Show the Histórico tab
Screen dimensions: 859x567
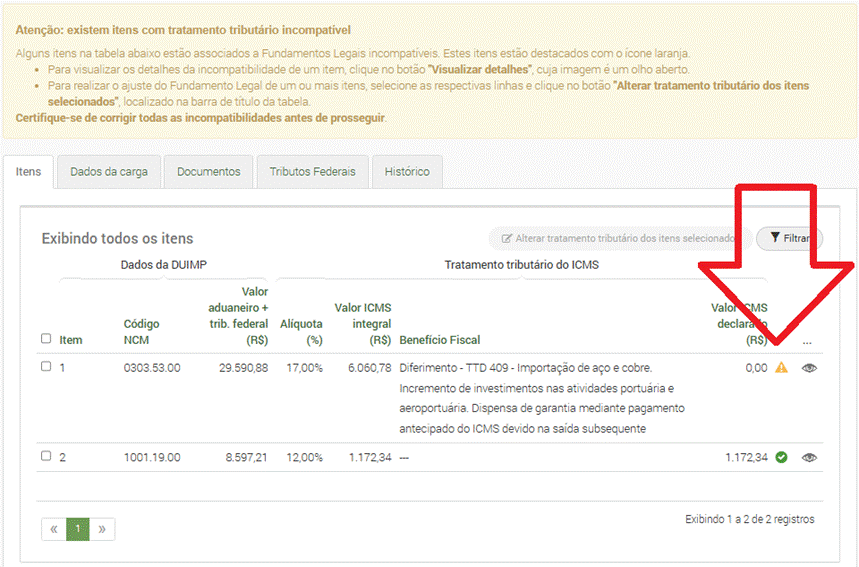click(407, 172)
